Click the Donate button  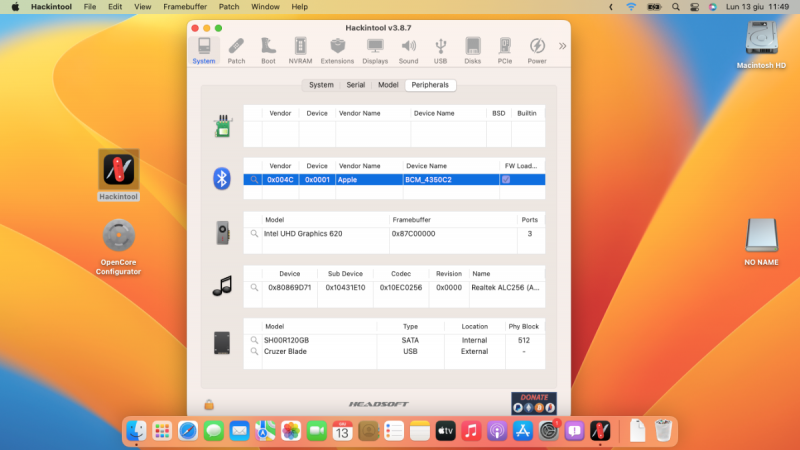pos(533,403)
